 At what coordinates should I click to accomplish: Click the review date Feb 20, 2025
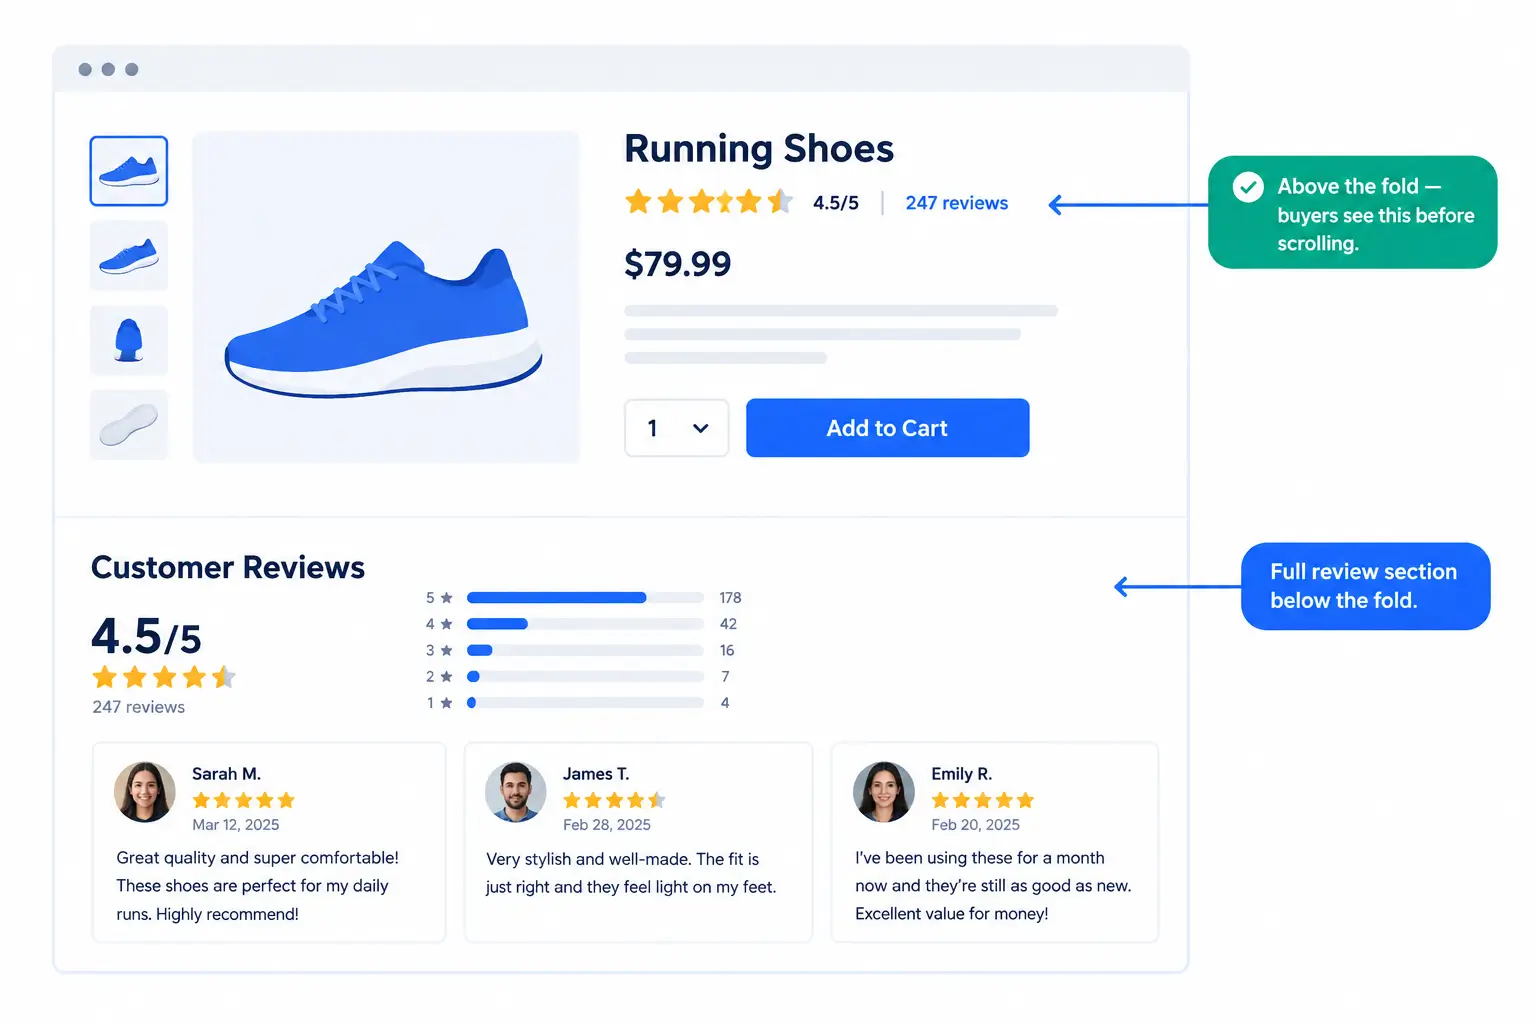pos(976,825)
